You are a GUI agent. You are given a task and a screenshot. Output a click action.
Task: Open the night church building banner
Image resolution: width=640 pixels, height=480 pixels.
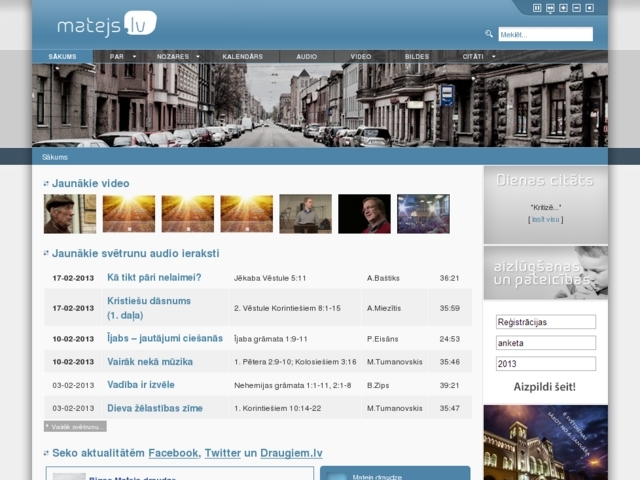pyautogui.click(x=546, y=442)
